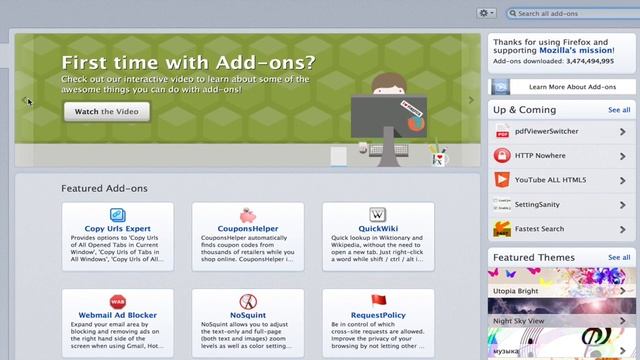Click the pdfViewerSwitcher PDF icon

click(502, 131)
